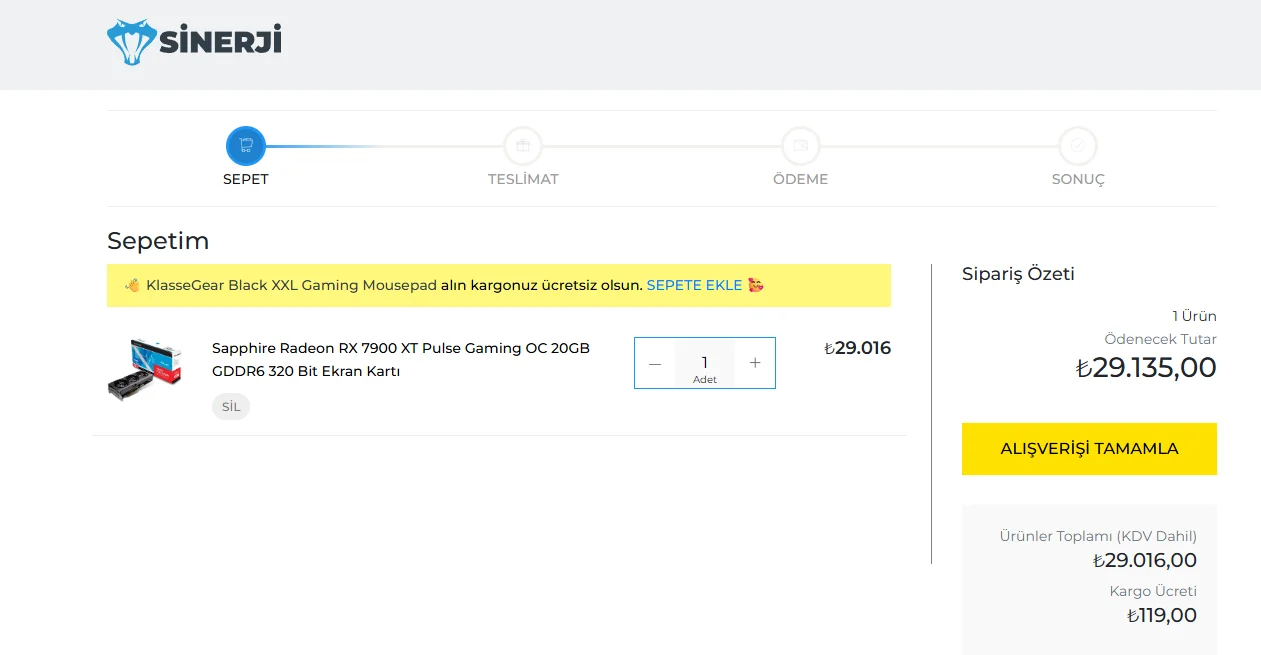Click the Sipariş Özeti heading
This screenshot has height=655, width=1261.
(1018, 274)
